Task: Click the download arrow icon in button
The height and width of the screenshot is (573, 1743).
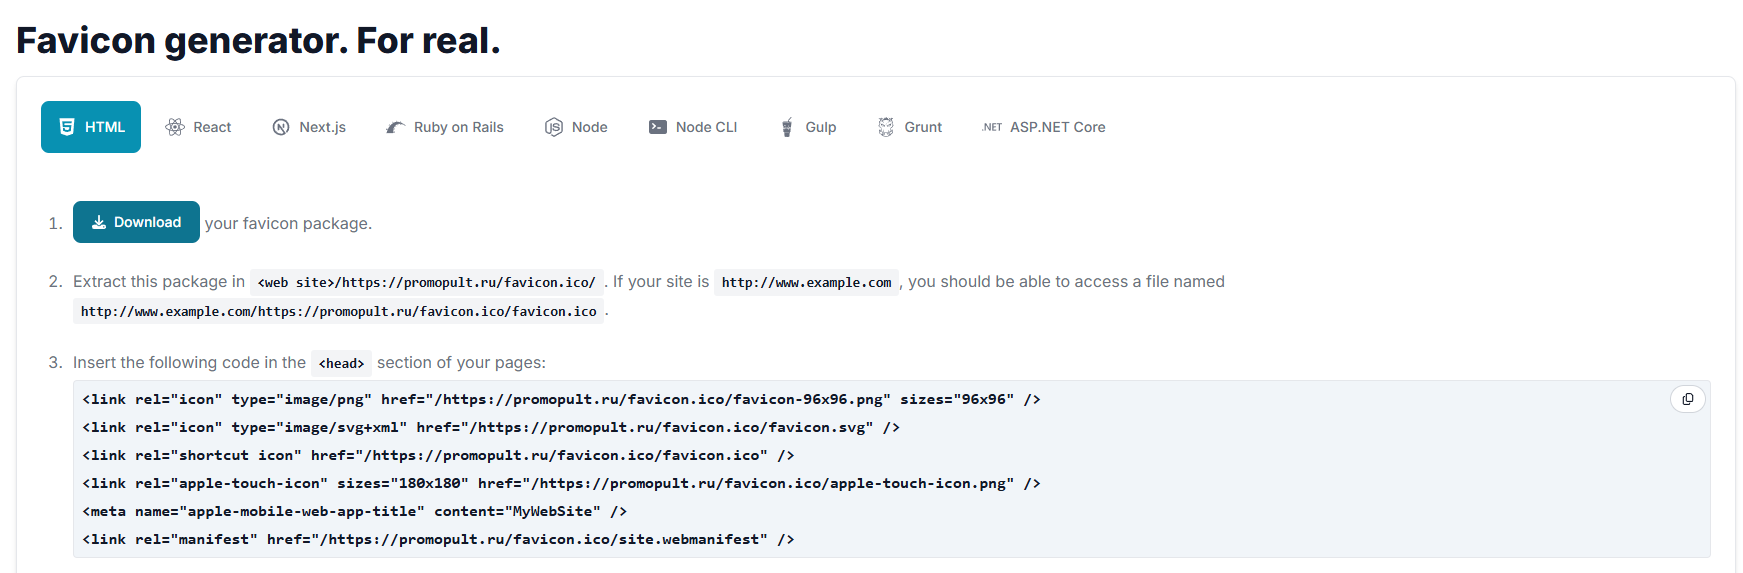Action: point(99,222)
